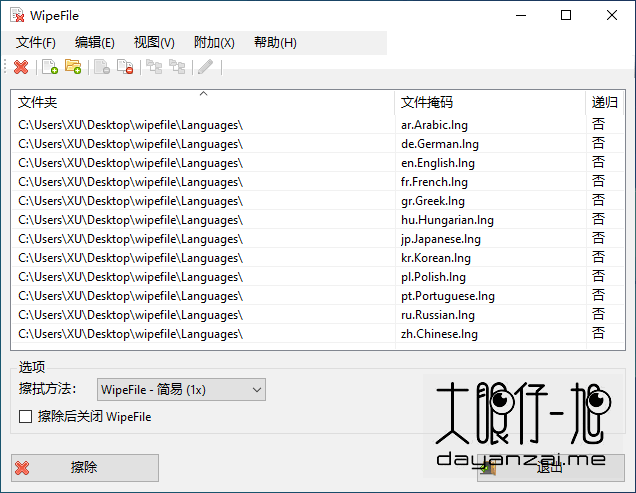Click the 退出 button
This screenshot has width=636, height=493.
(x=550, y=468)
